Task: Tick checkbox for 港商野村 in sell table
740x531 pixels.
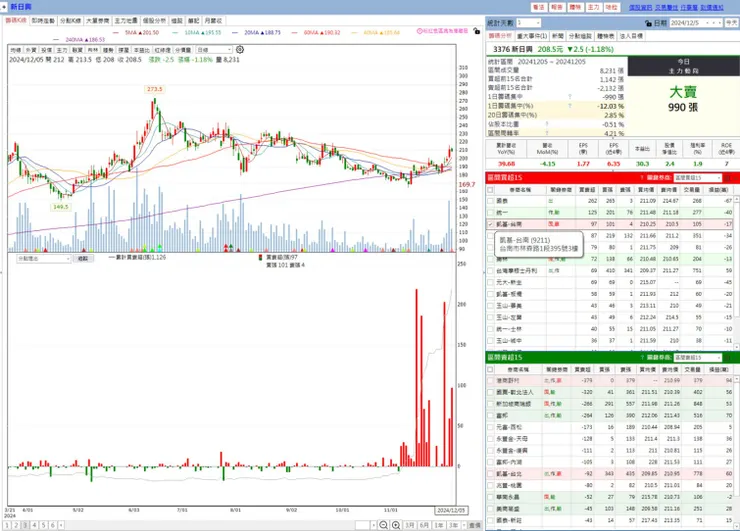Action: pos(490,380)
